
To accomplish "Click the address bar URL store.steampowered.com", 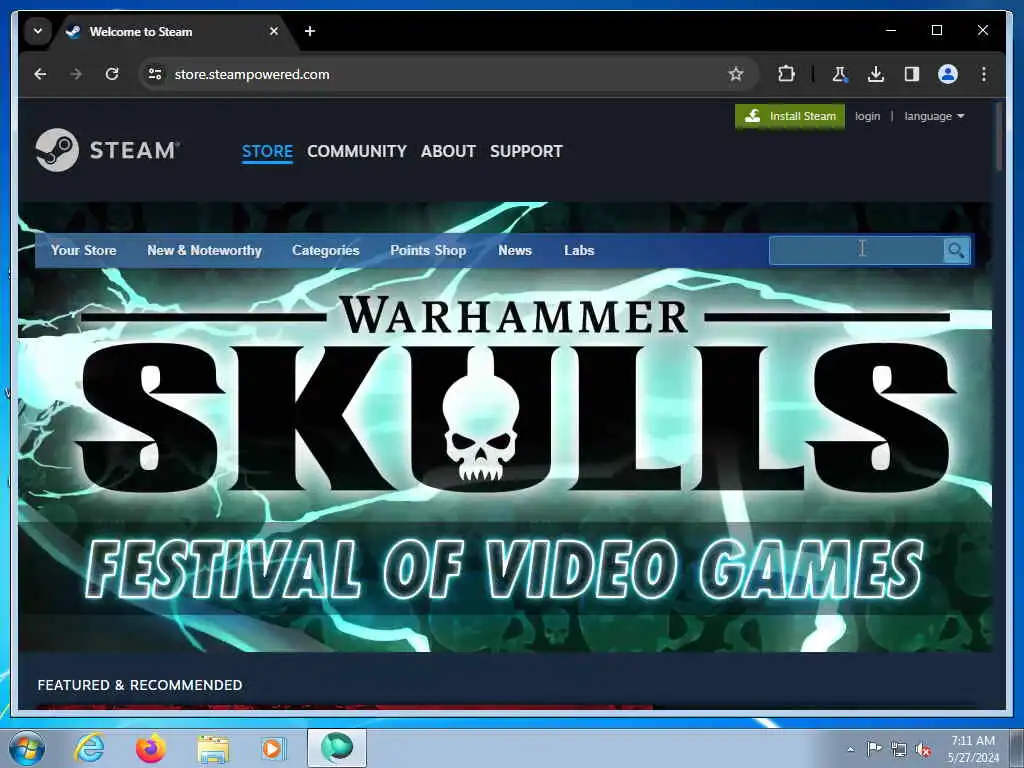I will click(252, 74).
